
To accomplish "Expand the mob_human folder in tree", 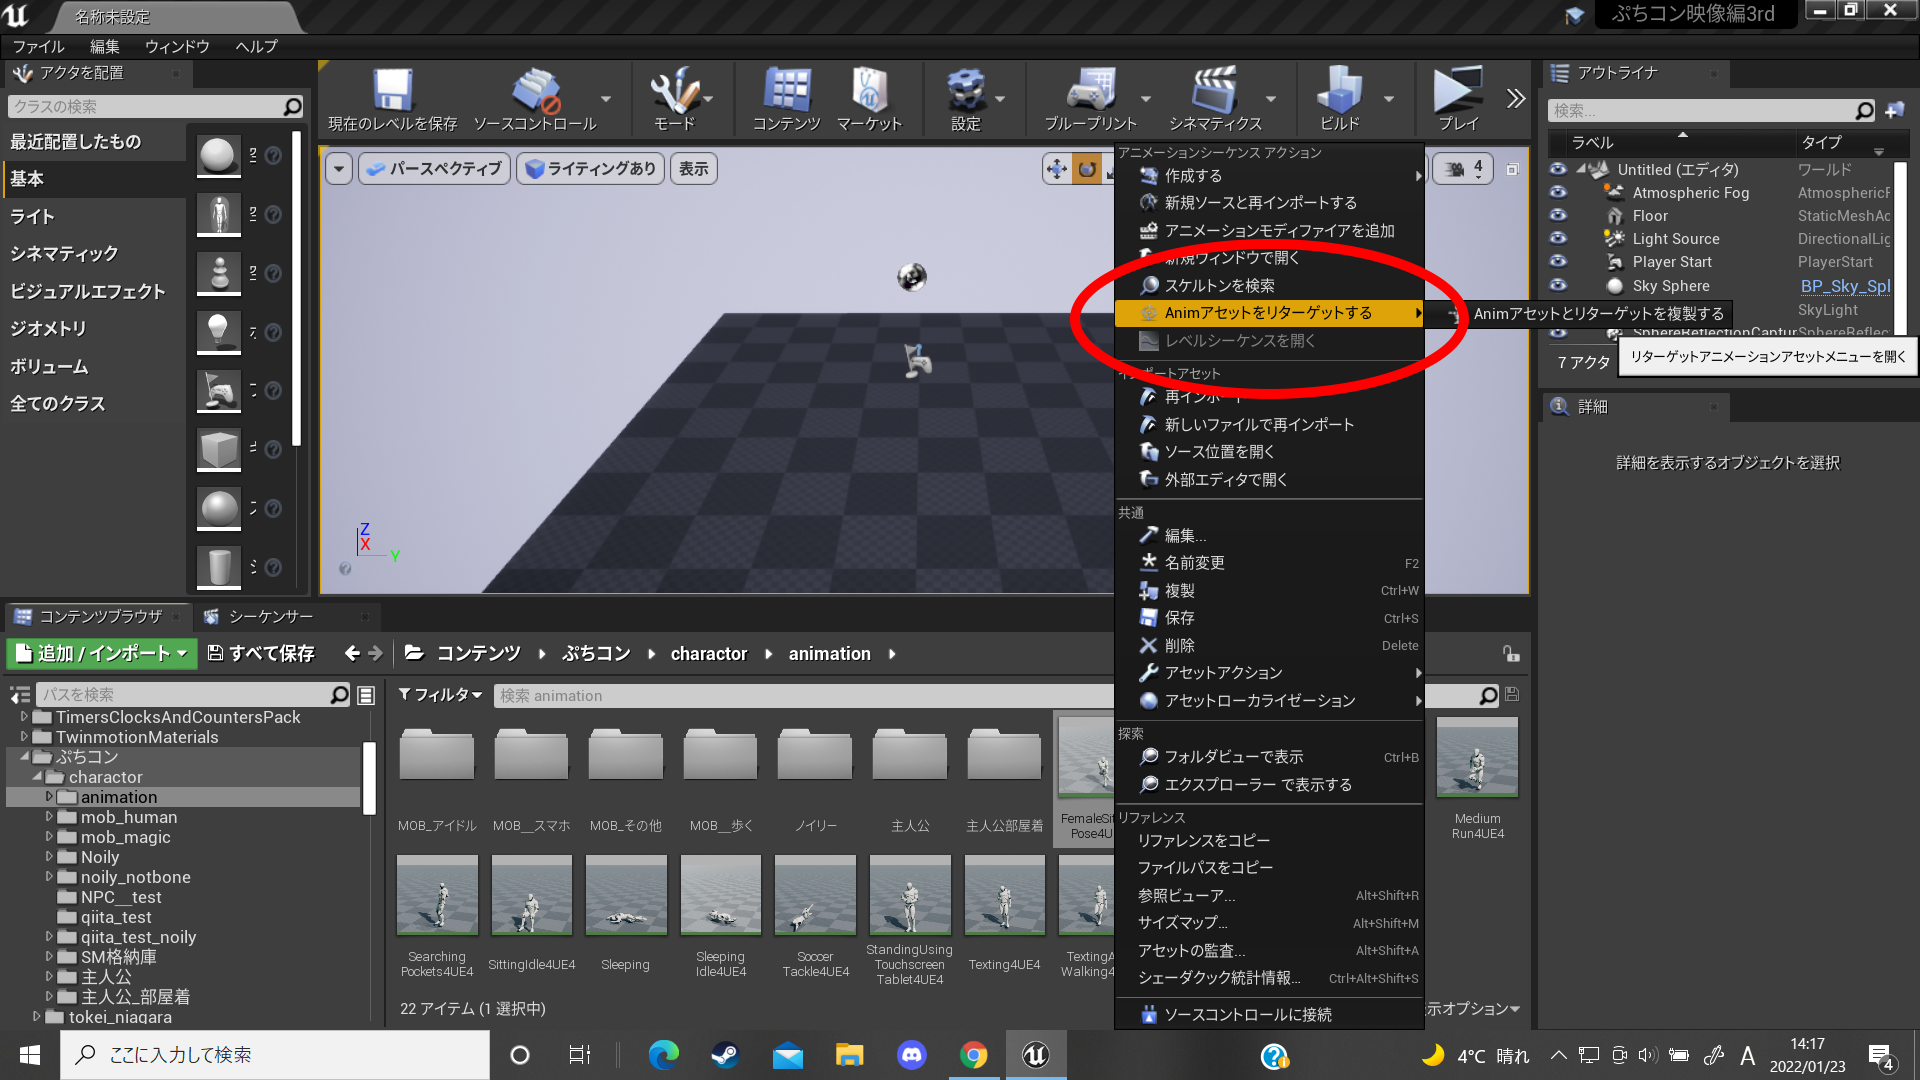I will [x=49, y=817].
